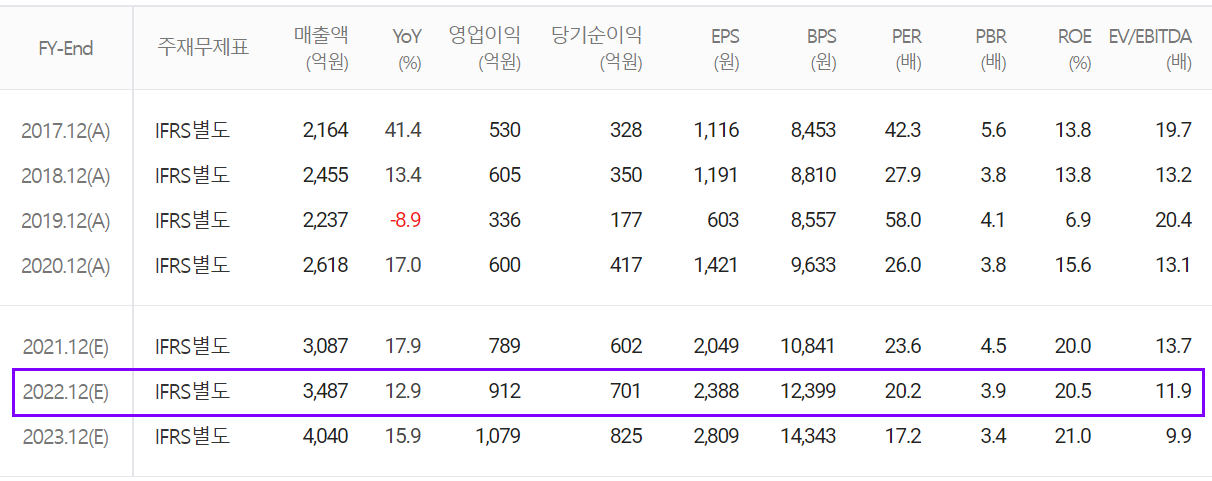Select the 2017.12(A) row label

66,131
